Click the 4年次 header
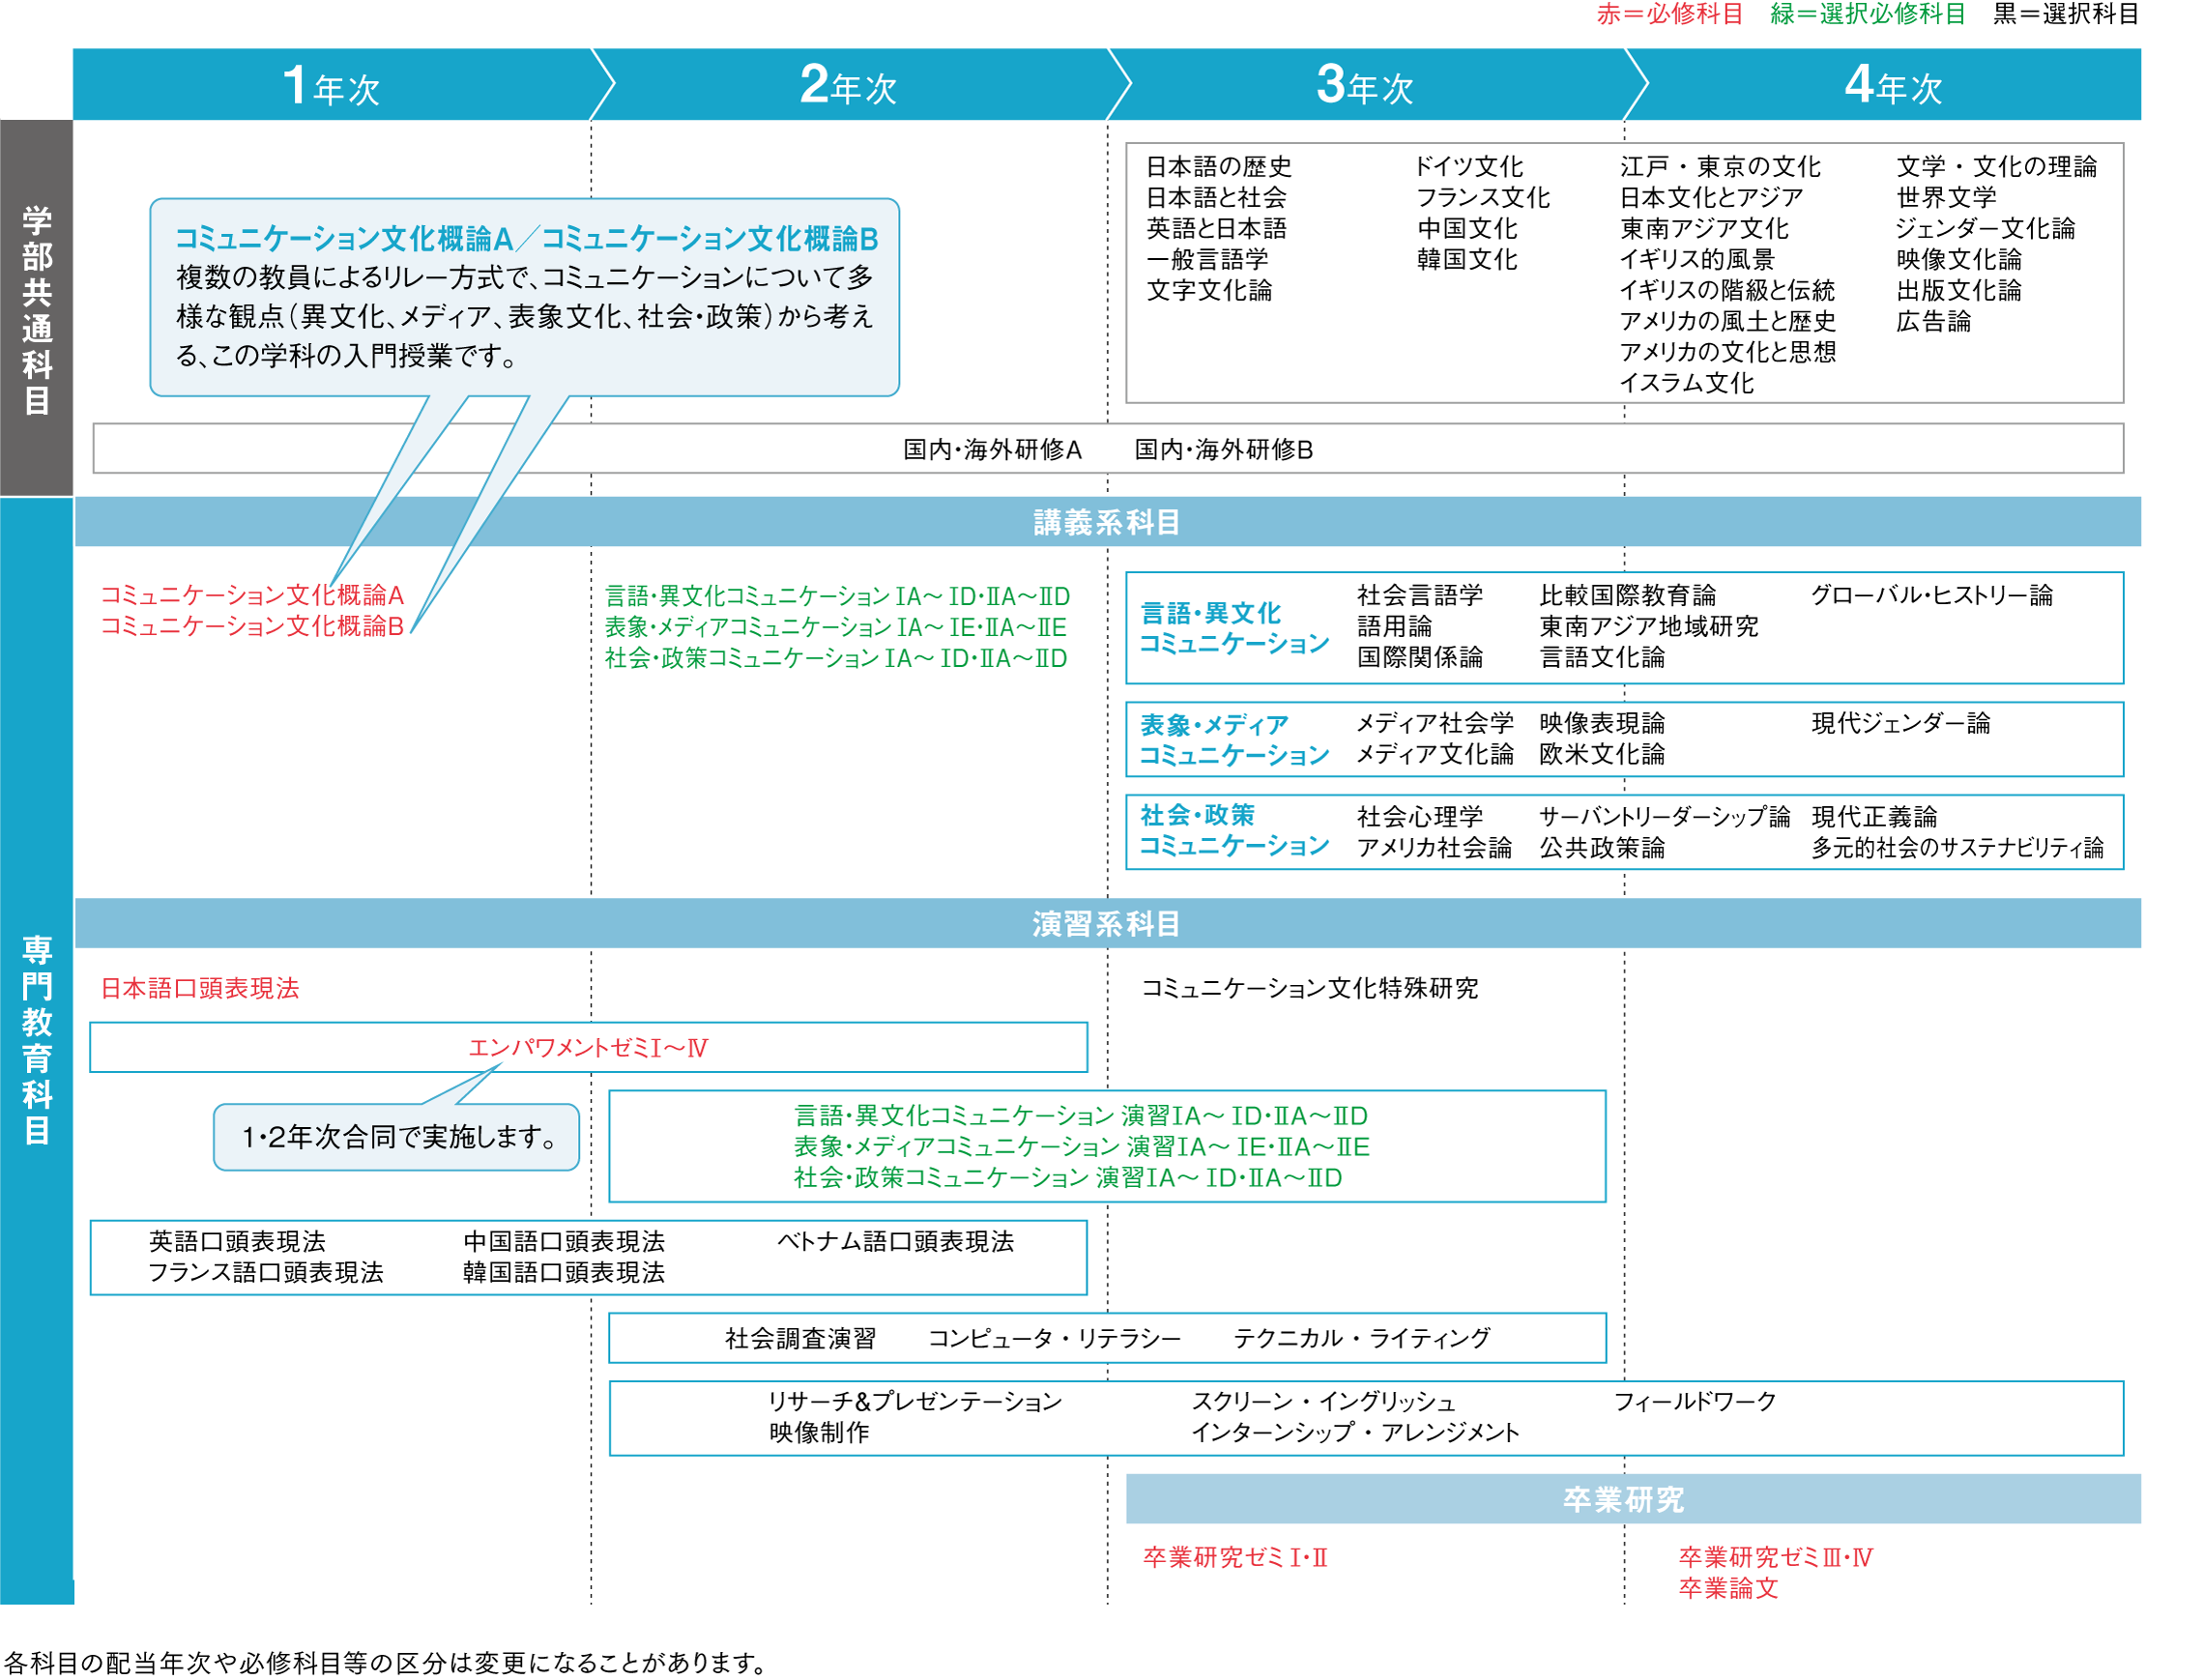 click(1893, 85)
